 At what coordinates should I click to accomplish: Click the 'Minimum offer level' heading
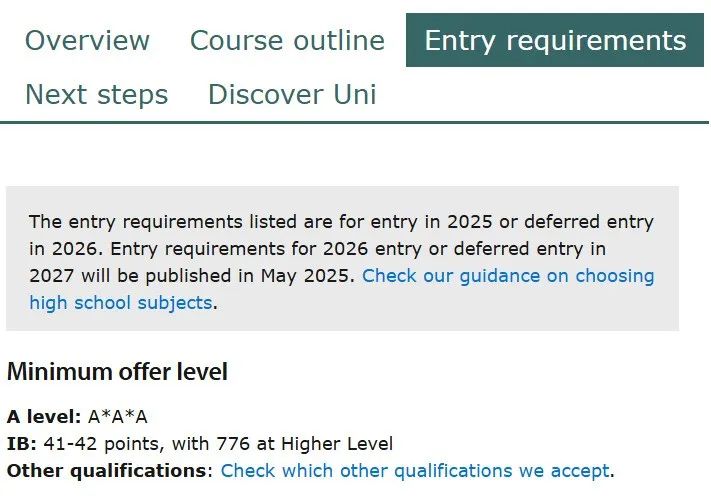tap(117, 372)
